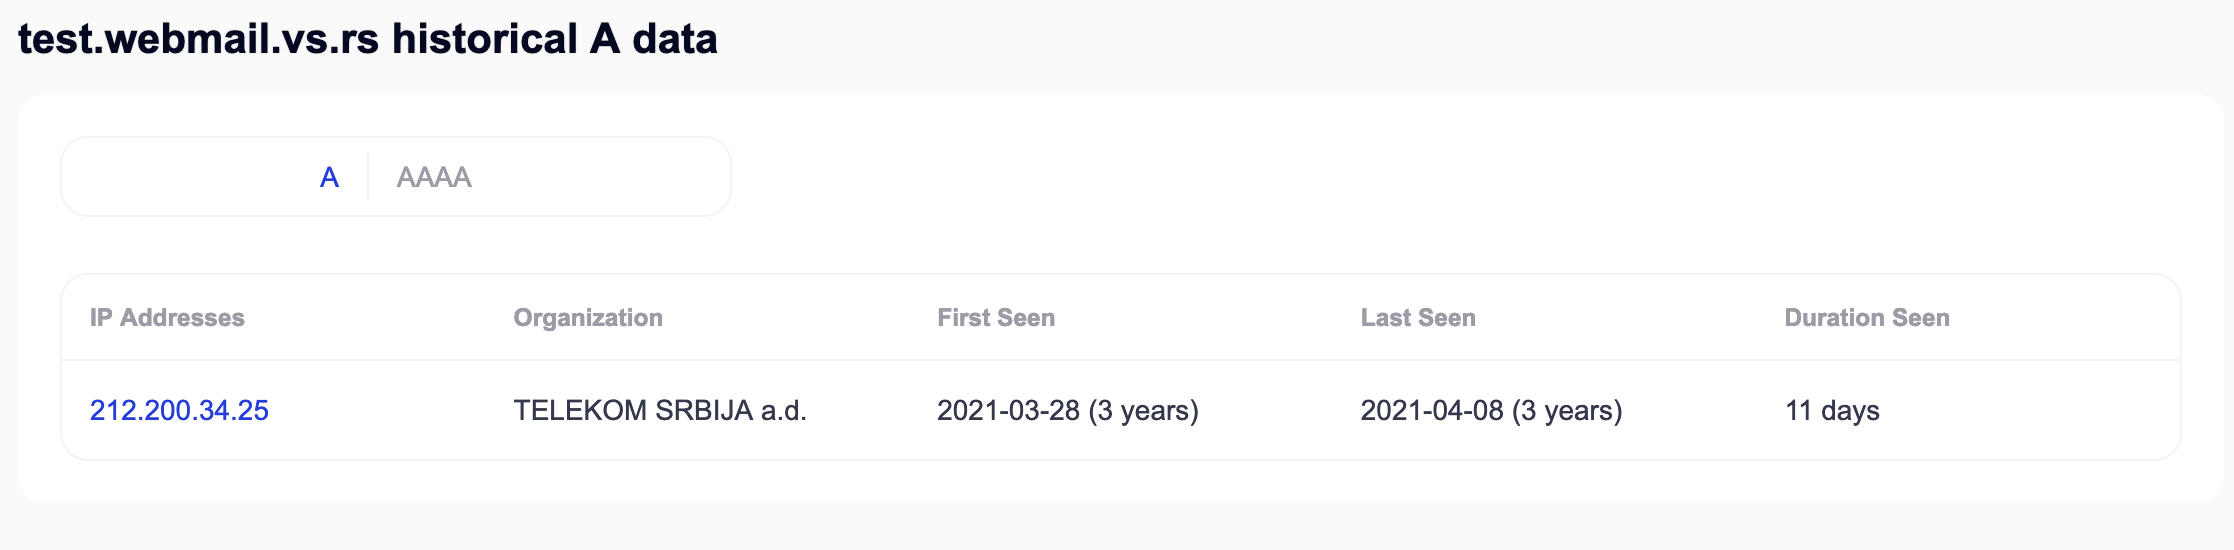2234x550 pixels.
Task: Click blank space right of AAAA tab
Action: (x=600, y=177)
